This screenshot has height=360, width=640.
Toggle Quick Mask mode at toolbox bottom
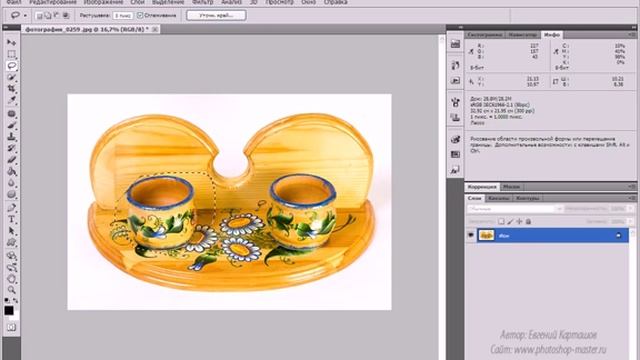click(11, 327)
